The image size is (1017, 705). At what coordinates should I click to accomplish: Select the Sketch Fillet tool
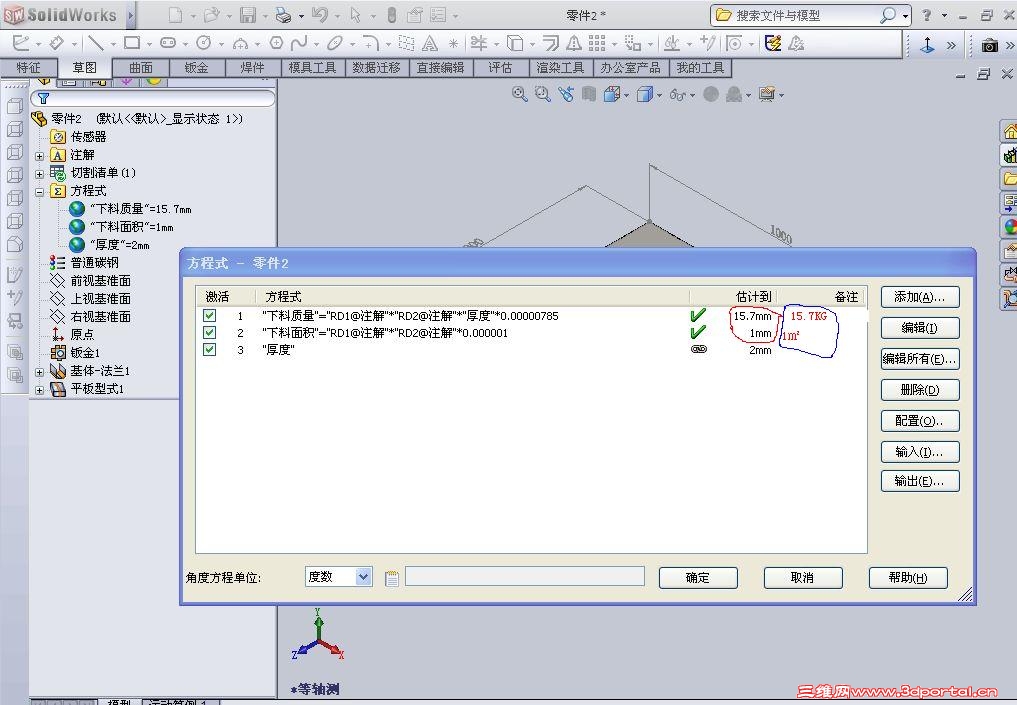[x=371, y=43]
